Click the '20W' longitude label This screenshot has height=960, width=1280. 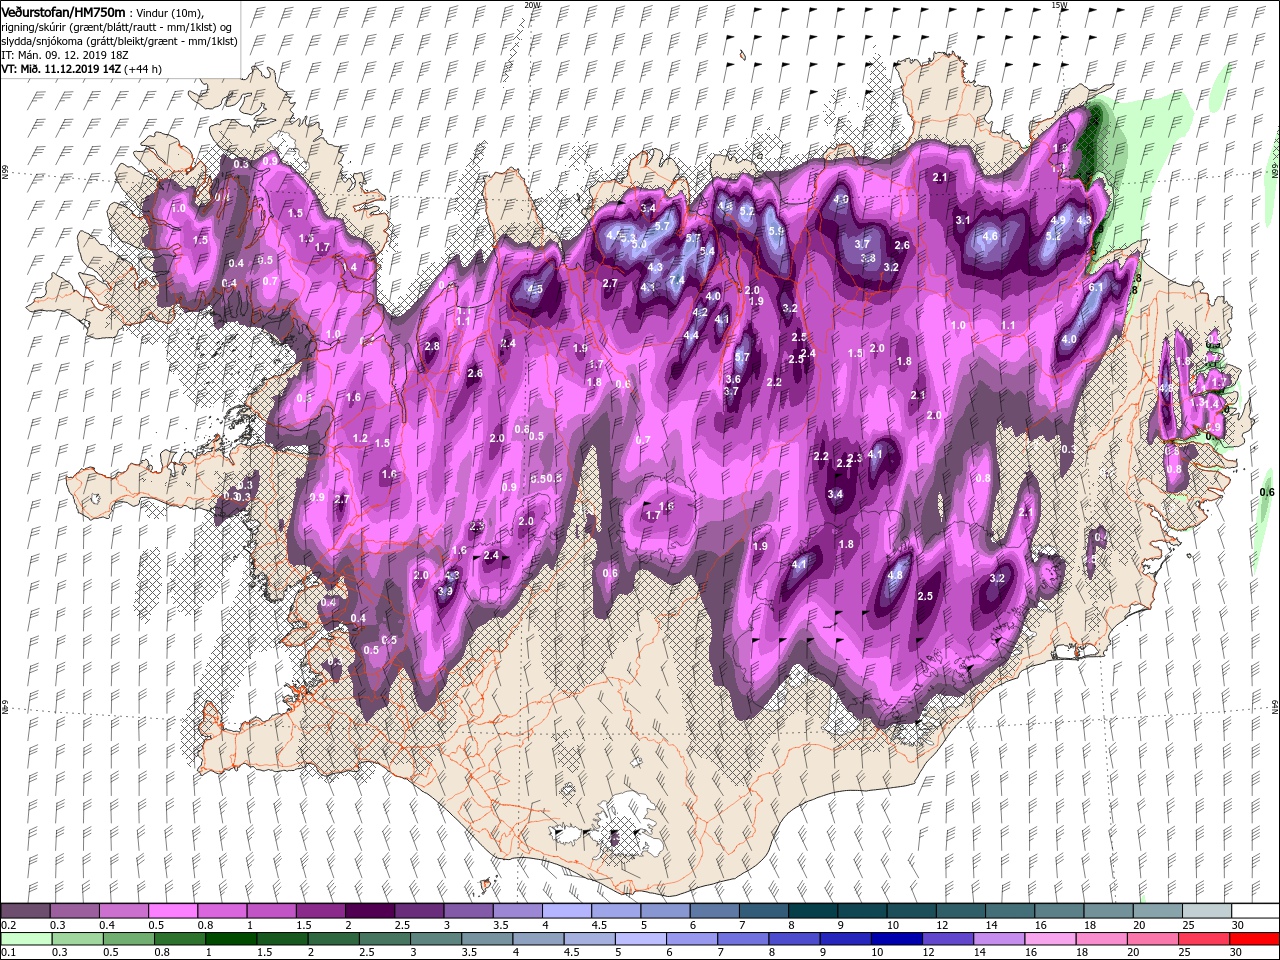[x=532, y=5]
